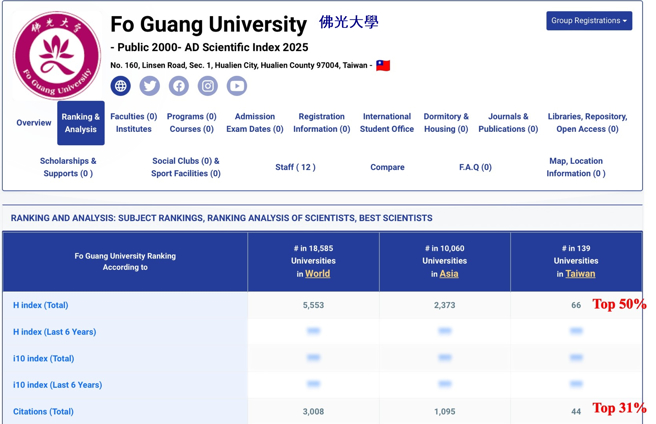Image resolution: width=656 pixels, height=424 pixels.
Task: Switch to the Overview tab
Action: [x=34, y=123]
